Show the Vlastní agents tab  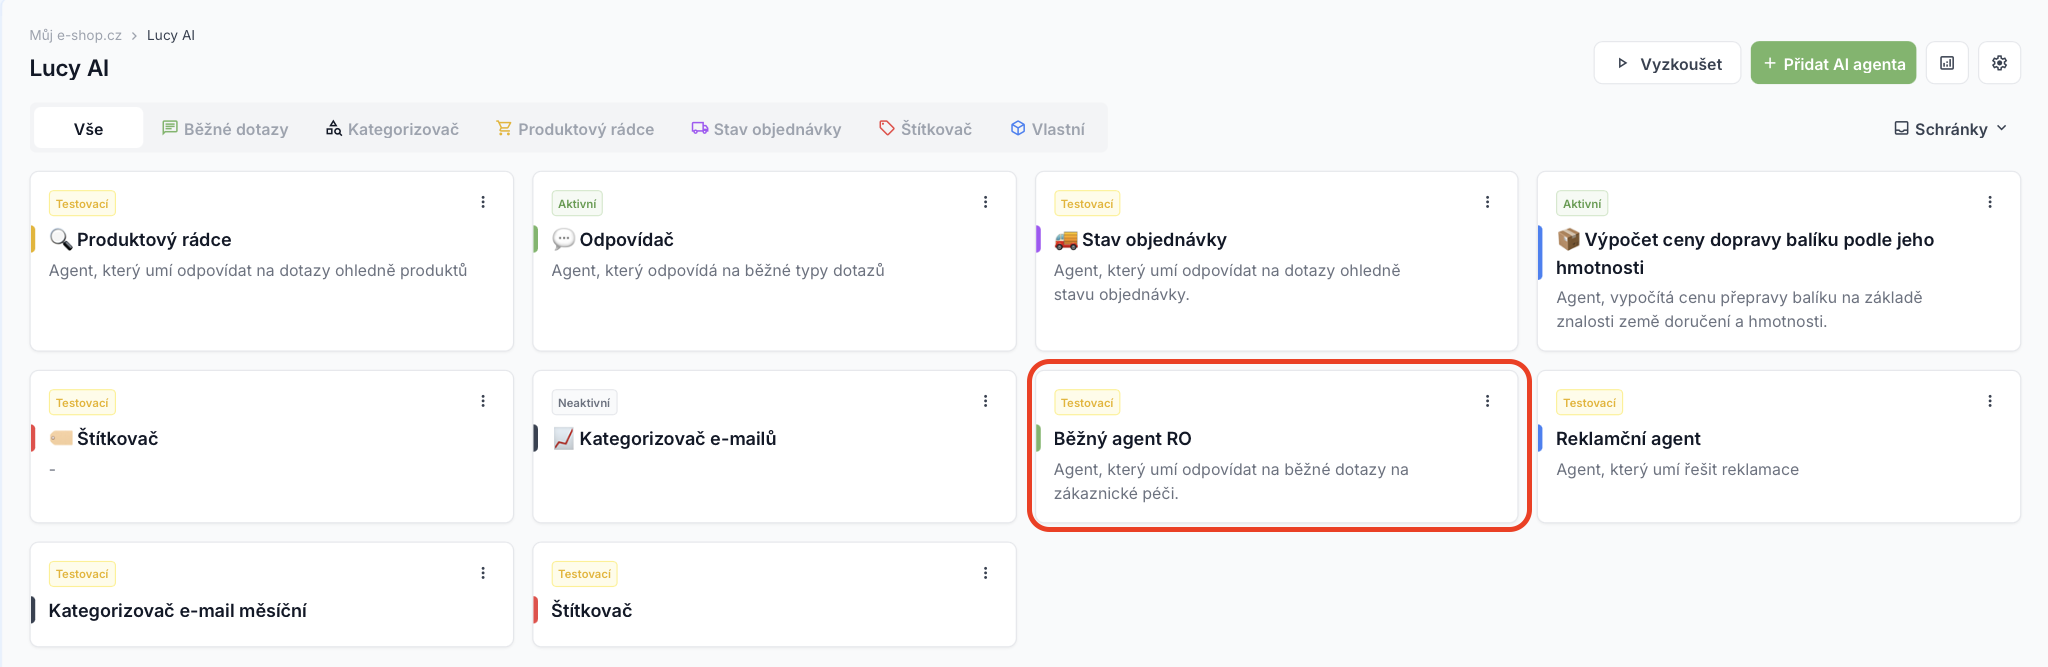[x=1047, y=129]
